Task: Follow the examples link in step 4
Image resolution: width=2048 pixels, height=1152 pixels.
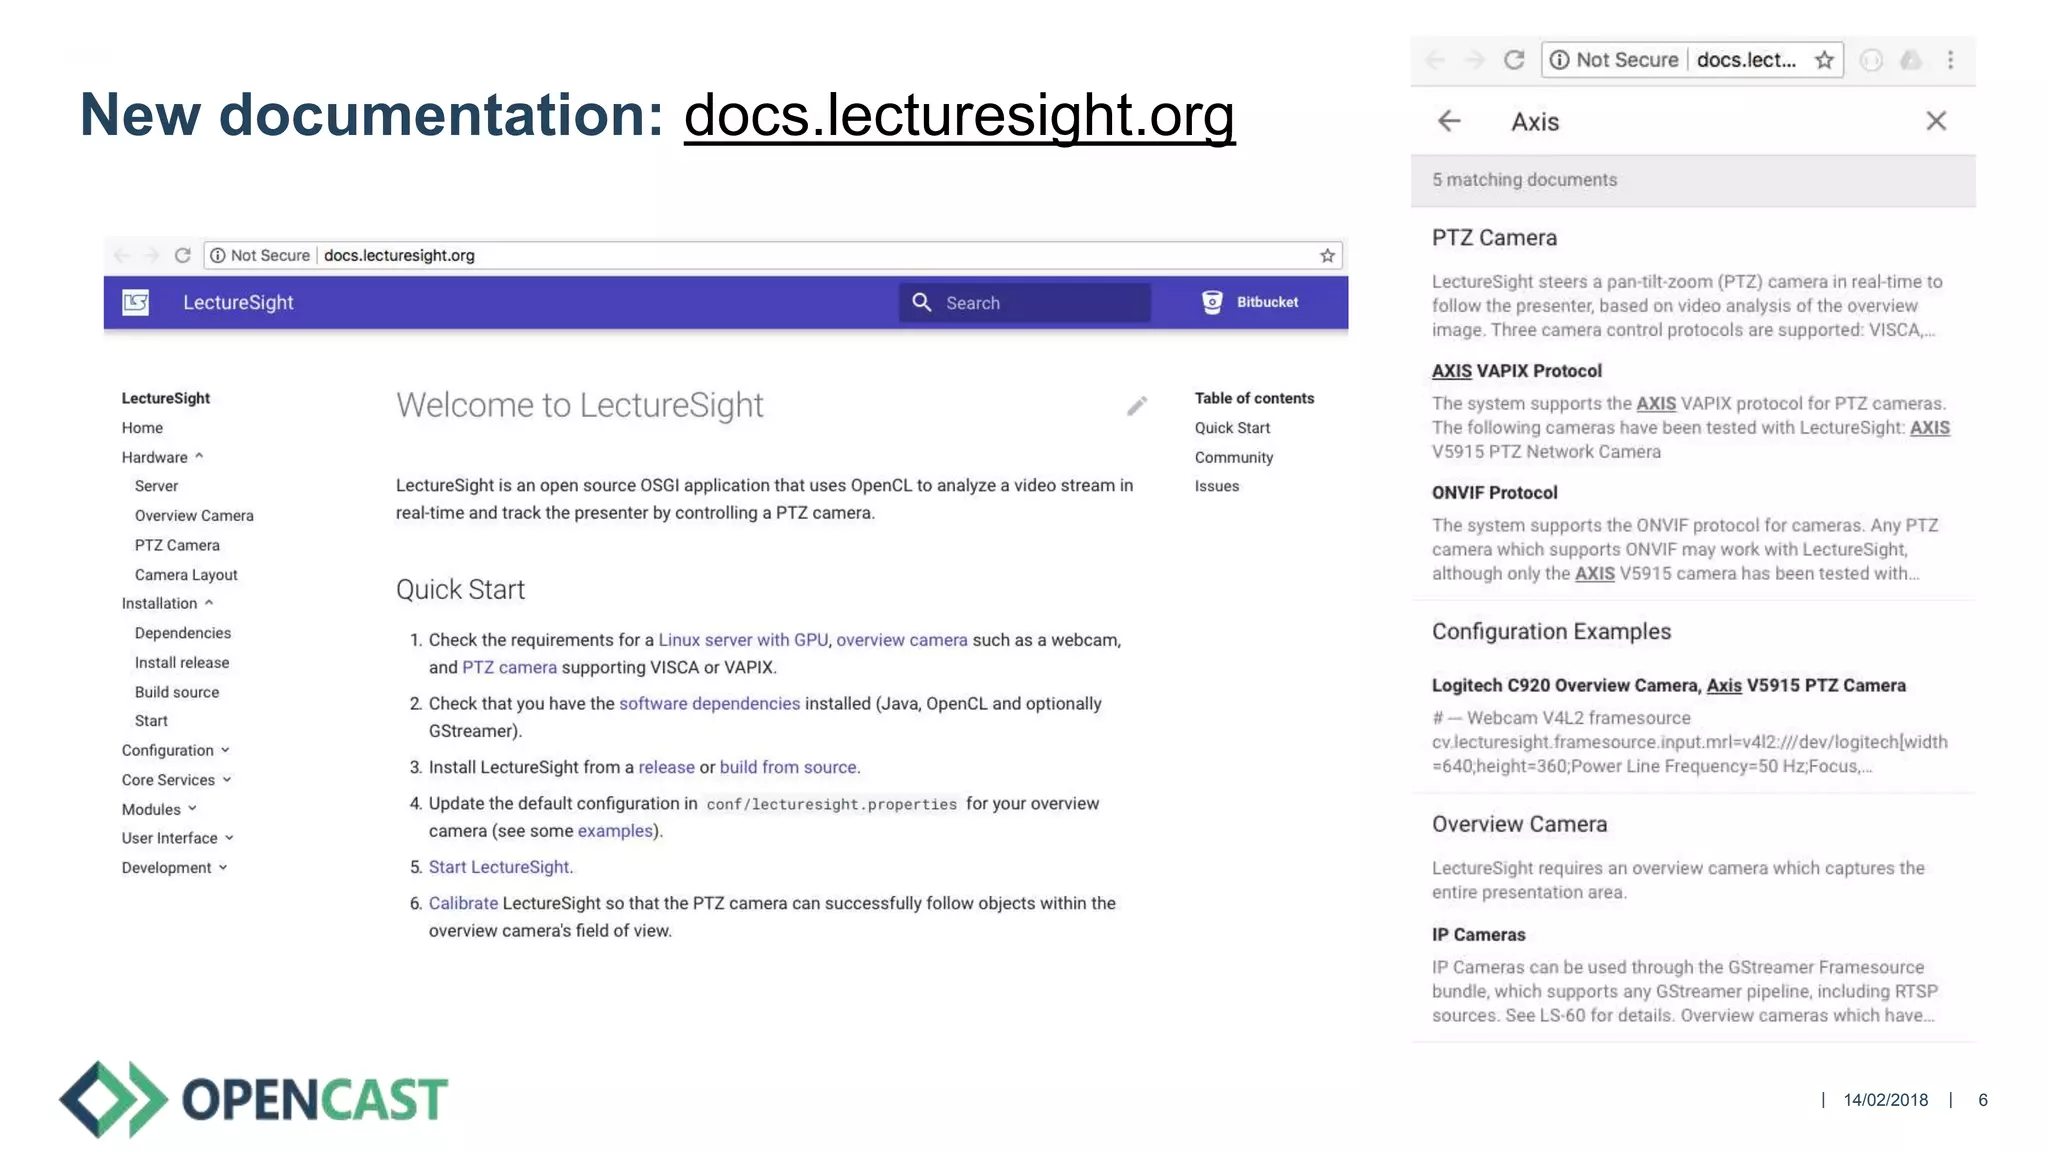Action: 615,831
